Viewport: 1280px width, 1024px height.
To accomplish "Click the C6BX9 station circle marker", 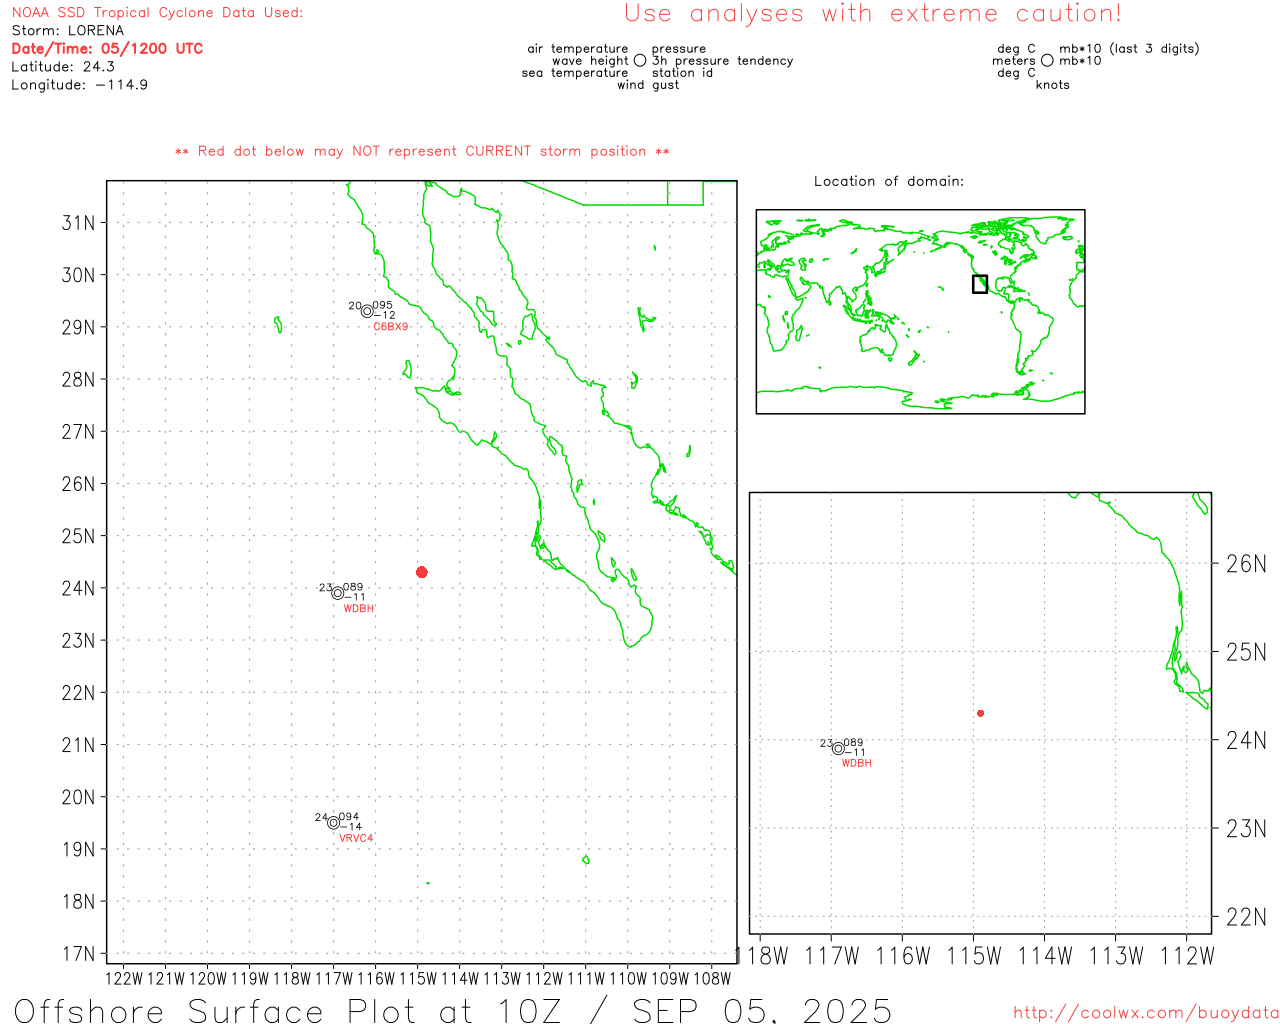I will click(x=367, y=311).
